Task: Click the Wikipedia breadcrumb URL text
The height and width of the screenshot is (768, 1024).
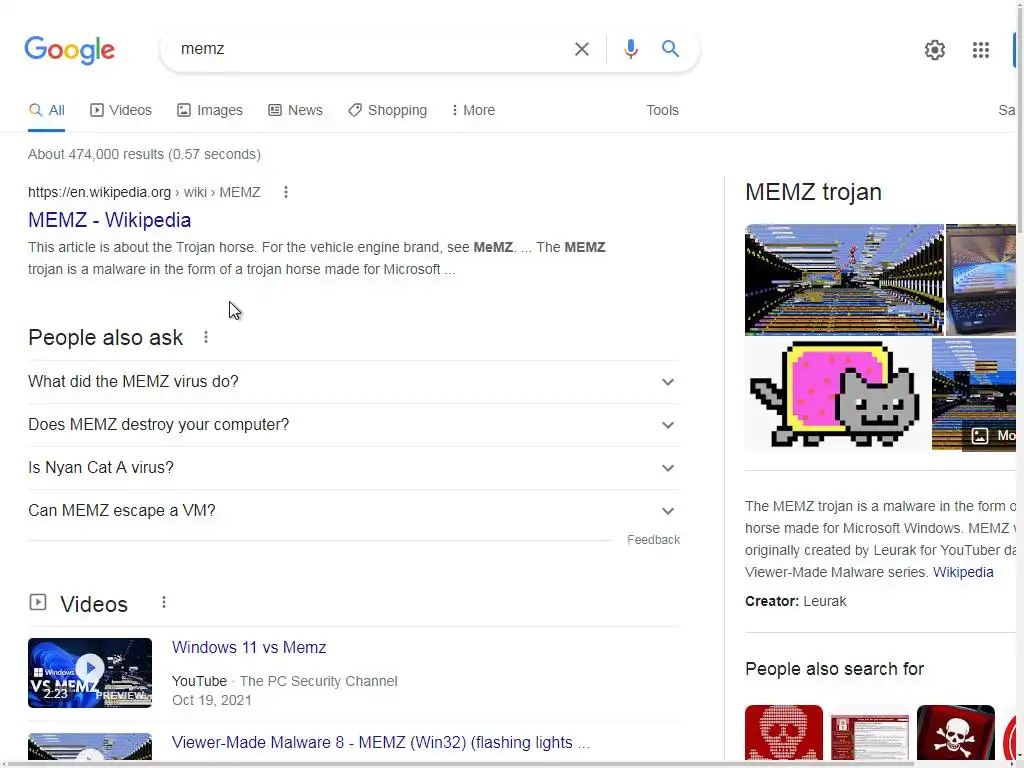Action: (144, 192)
